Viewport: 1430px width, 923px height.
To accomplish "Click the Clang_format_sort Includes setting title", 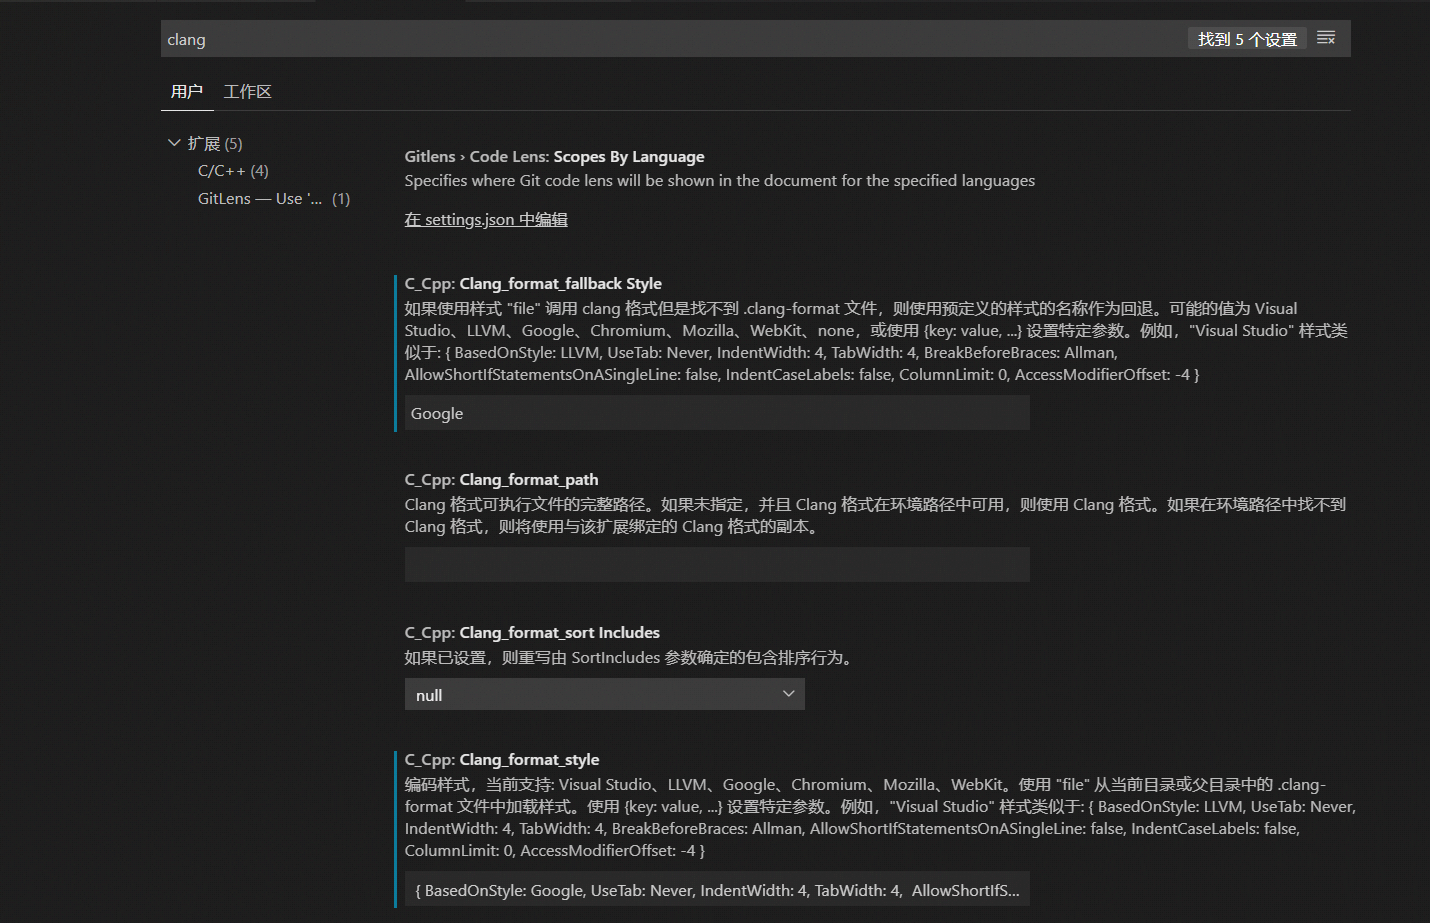I will point(531,632).
